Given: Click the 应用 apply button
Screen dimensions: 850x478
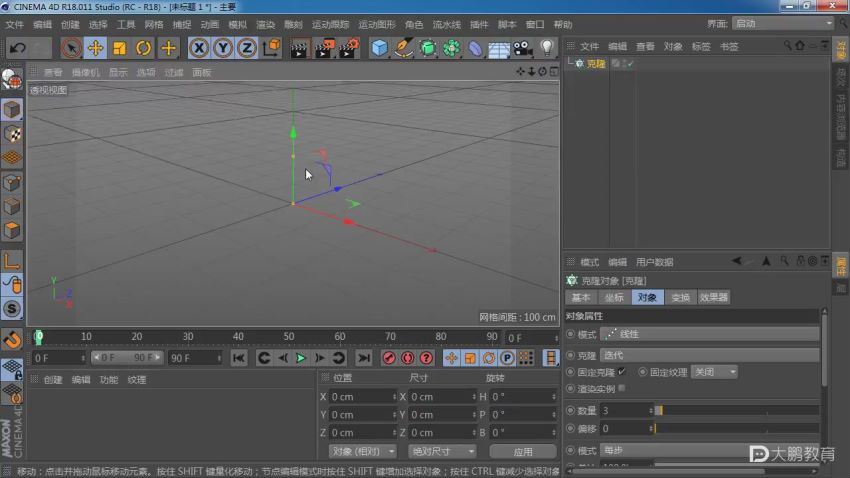Looking at the screenshot, I should [523, 451].
